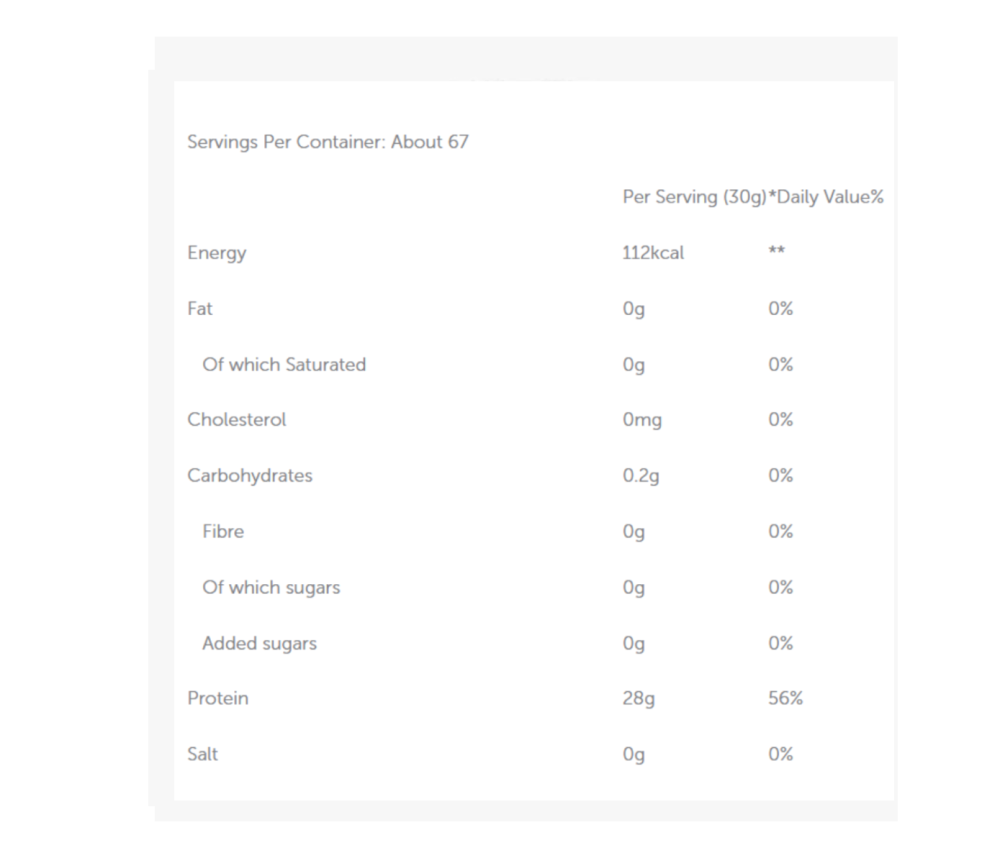
Task: Select the 0g value in Salt row
Action: point(633,754)
